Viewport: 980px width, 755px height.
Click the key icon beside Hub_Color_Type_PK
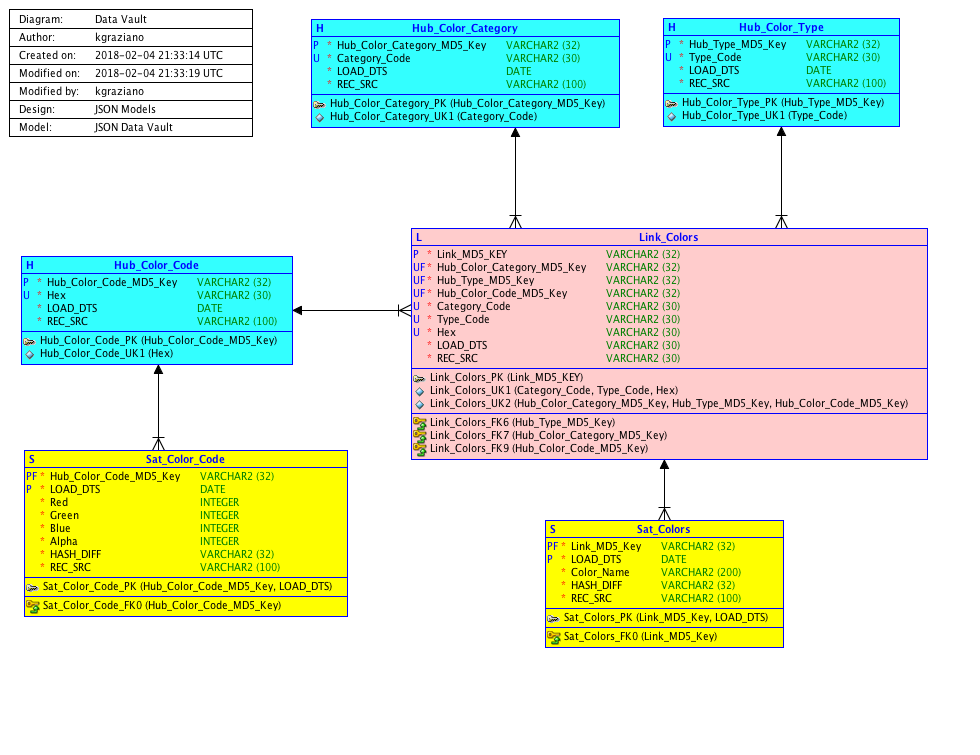(671, 103)
